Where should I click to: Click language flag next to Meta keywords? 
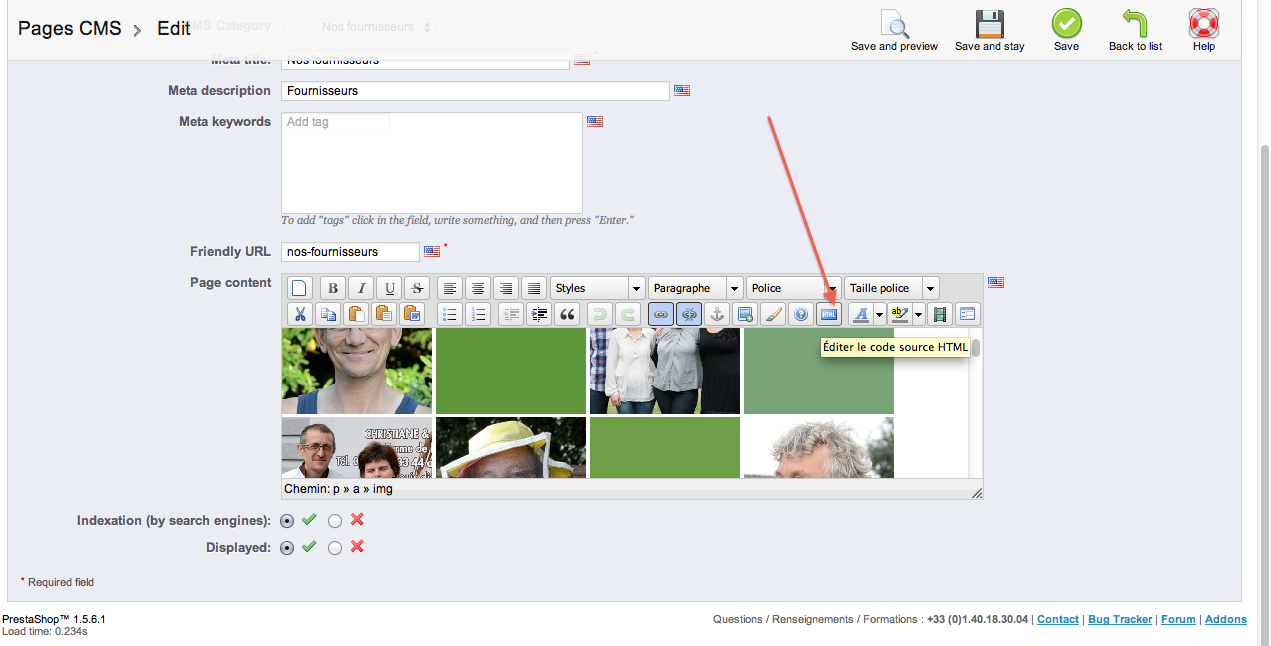[x=595, y=121]
